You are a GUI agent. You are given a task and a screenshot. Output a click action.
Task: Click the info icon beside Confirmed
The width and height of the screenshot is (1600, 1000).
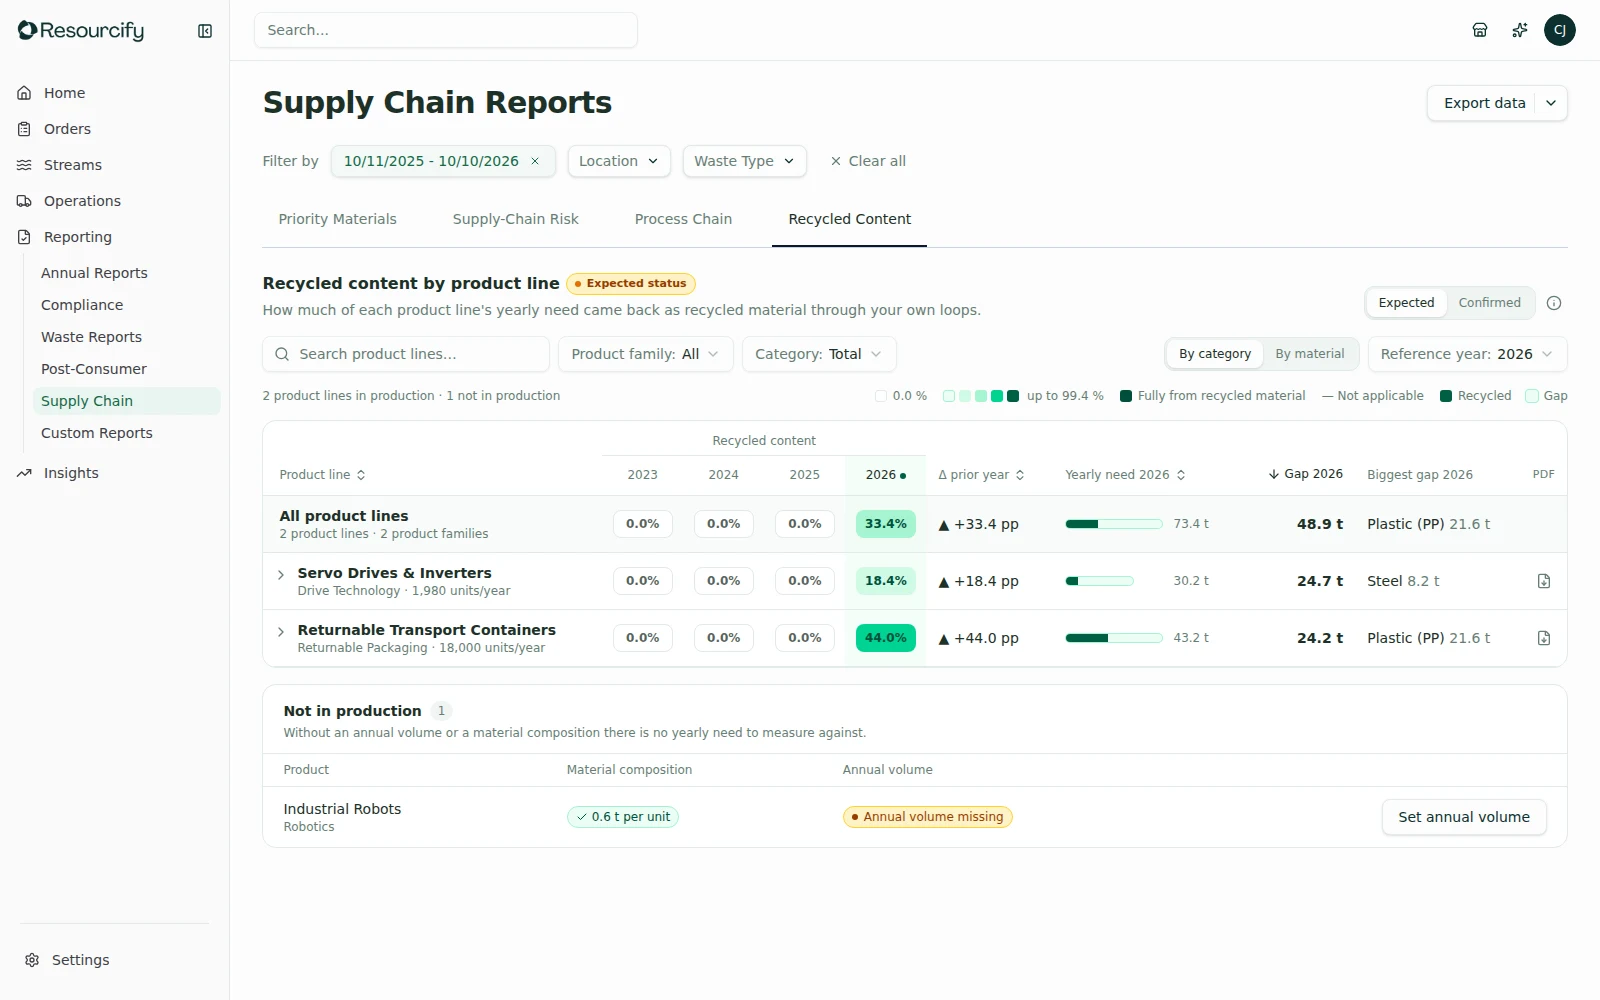(1554, 303)
